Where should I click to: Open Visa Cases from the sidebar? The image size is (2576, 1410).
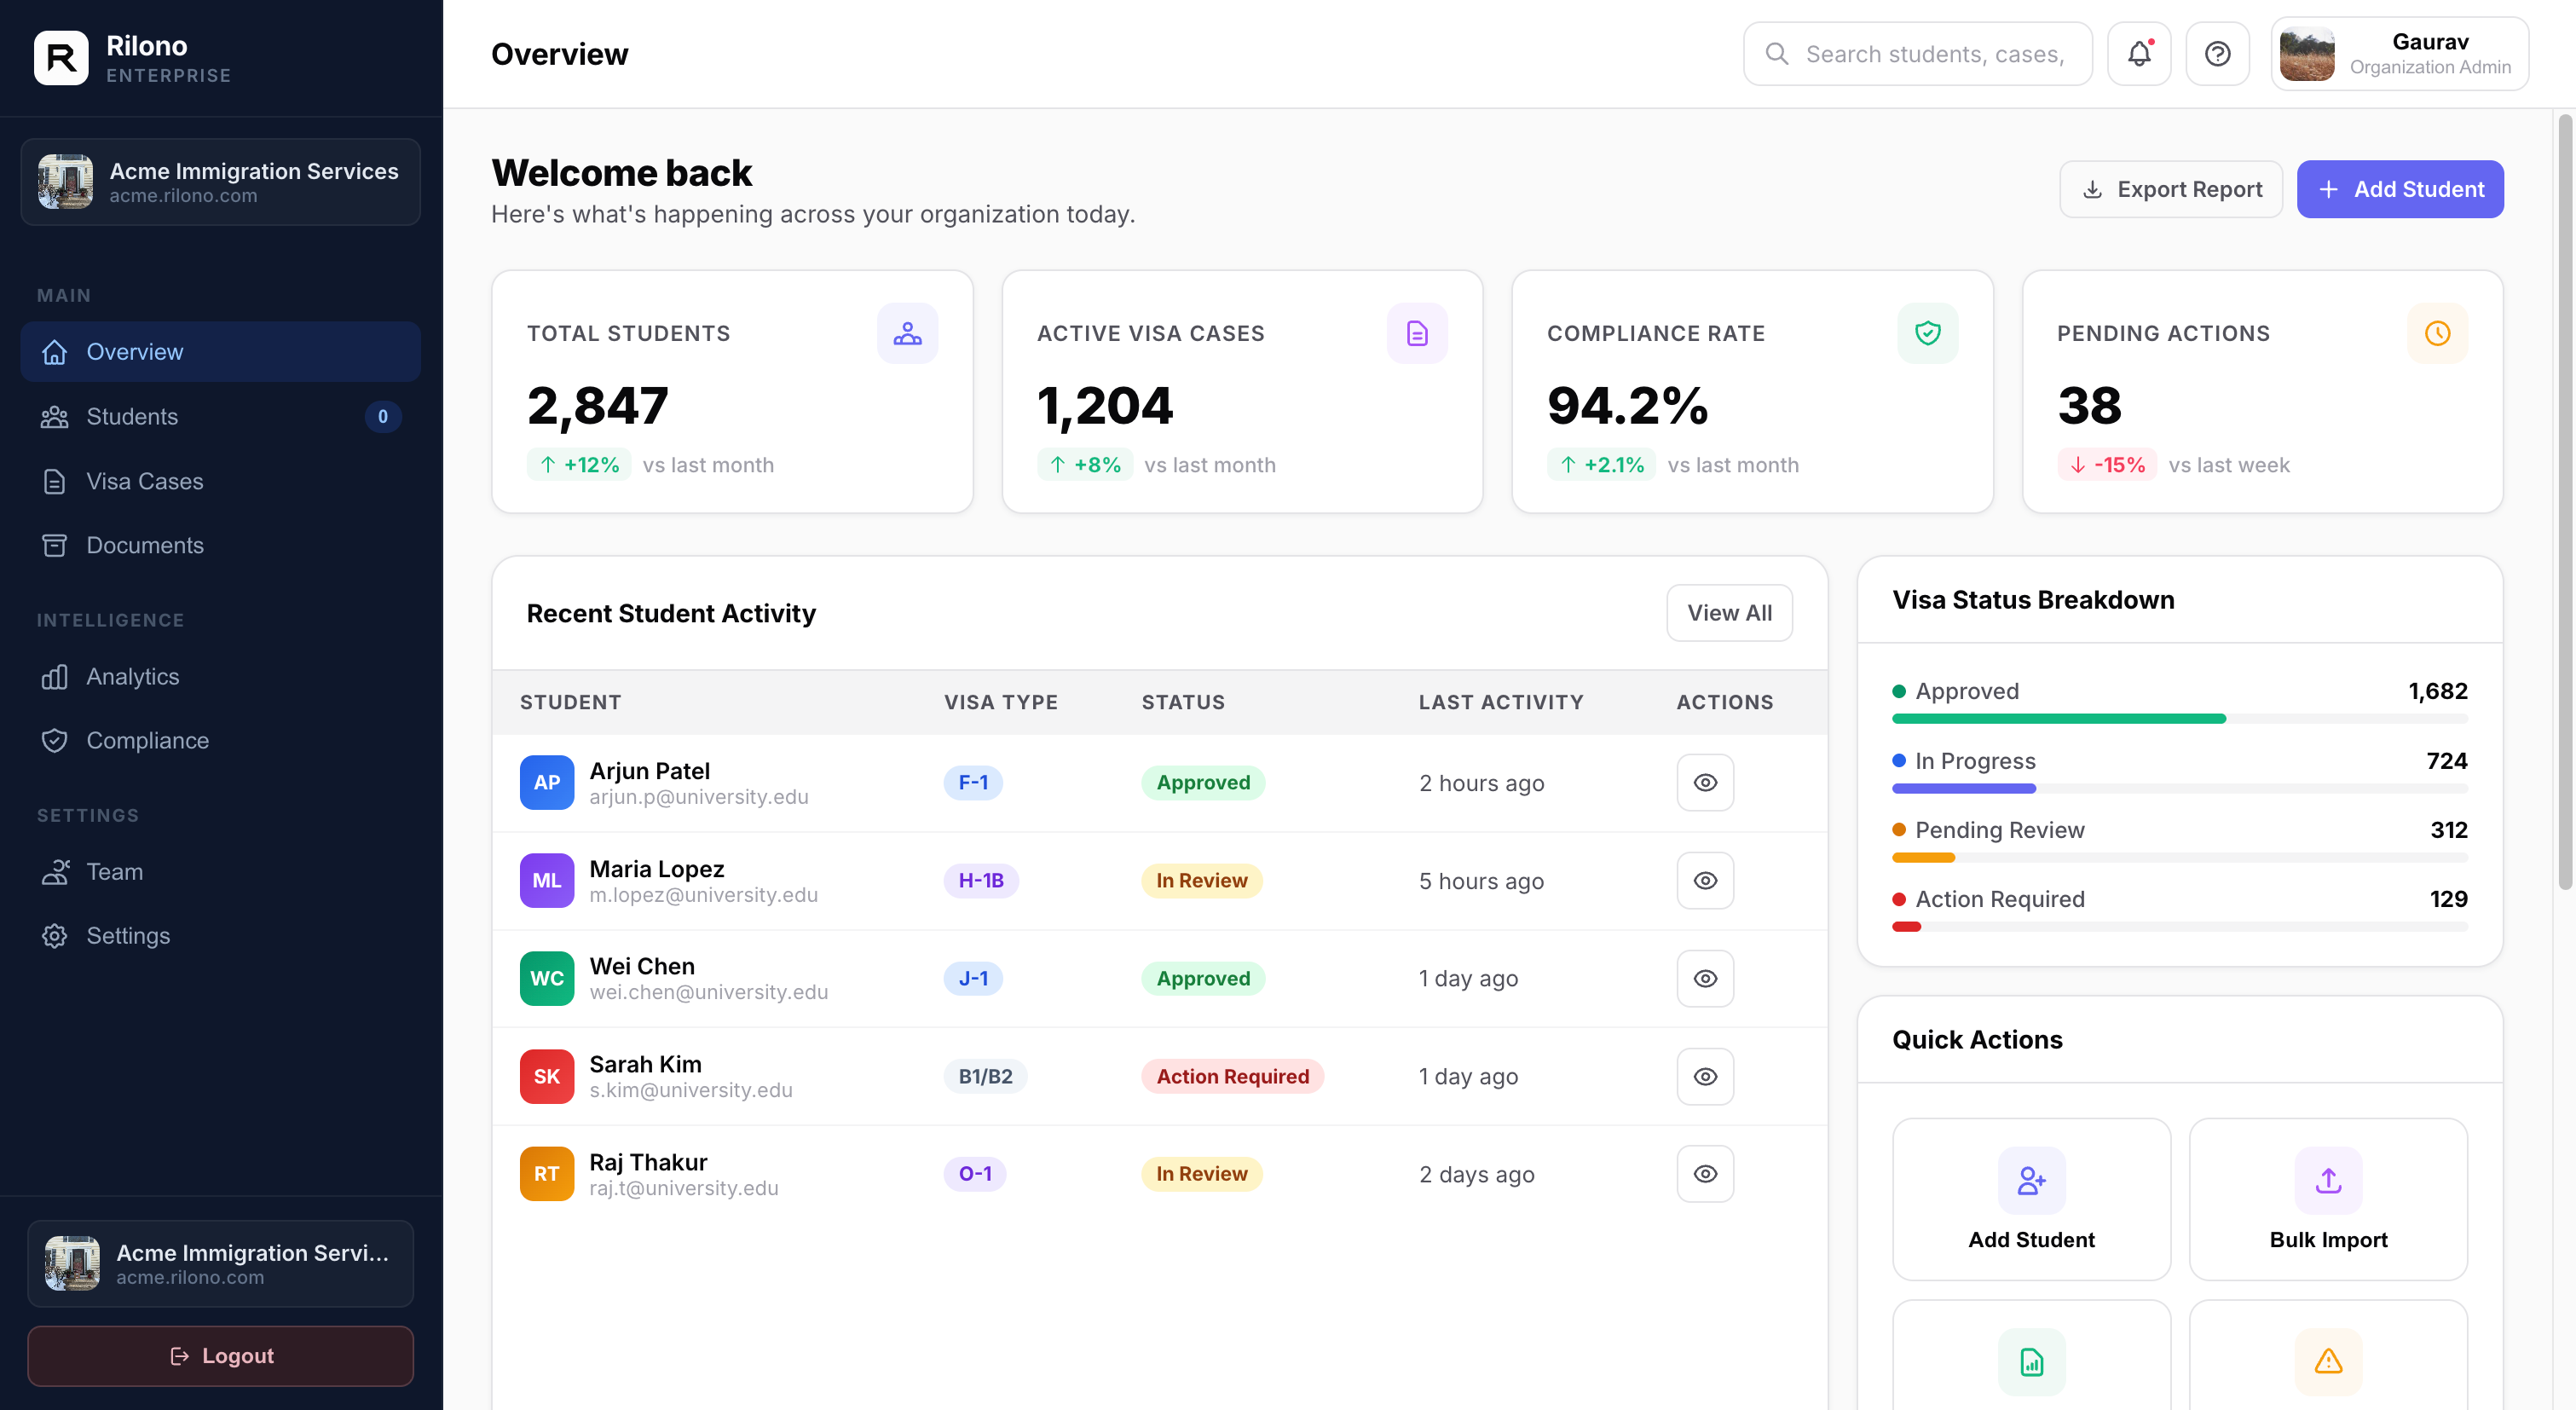[x=220, y=481]
